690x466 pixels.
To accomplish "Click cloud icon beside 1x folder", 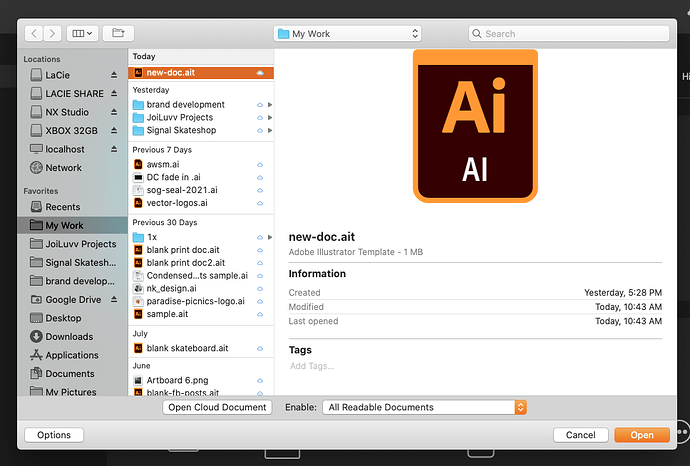I will point(260,238).
